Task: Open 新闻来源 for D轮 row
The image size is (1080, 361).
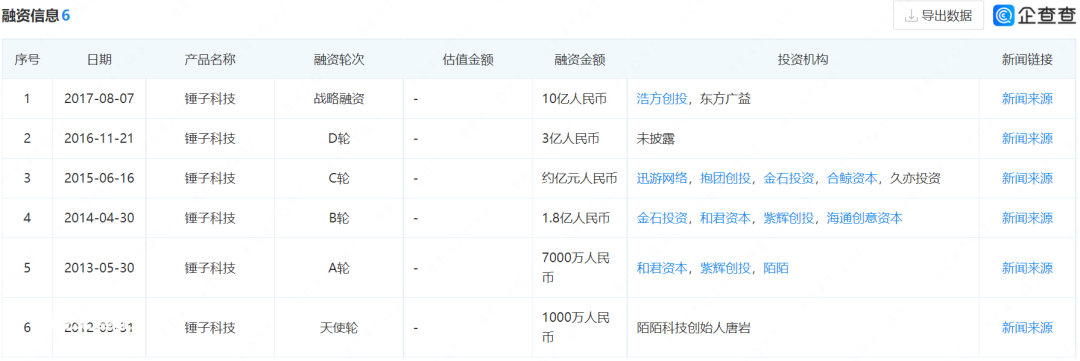Action: coord(1027,138)
